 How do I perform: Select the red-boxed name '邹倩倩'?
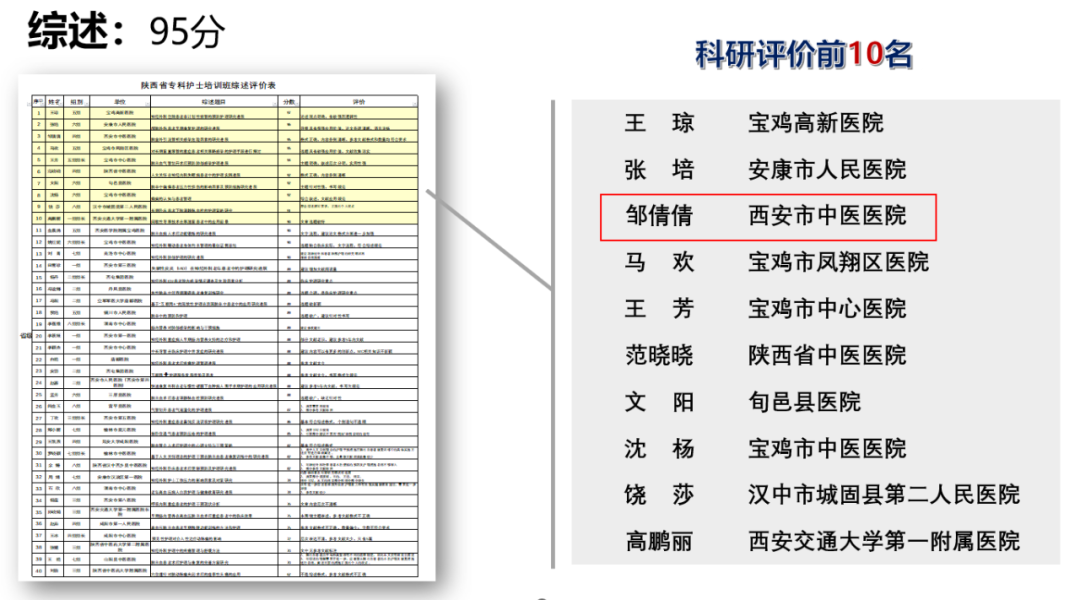(659, 216)
